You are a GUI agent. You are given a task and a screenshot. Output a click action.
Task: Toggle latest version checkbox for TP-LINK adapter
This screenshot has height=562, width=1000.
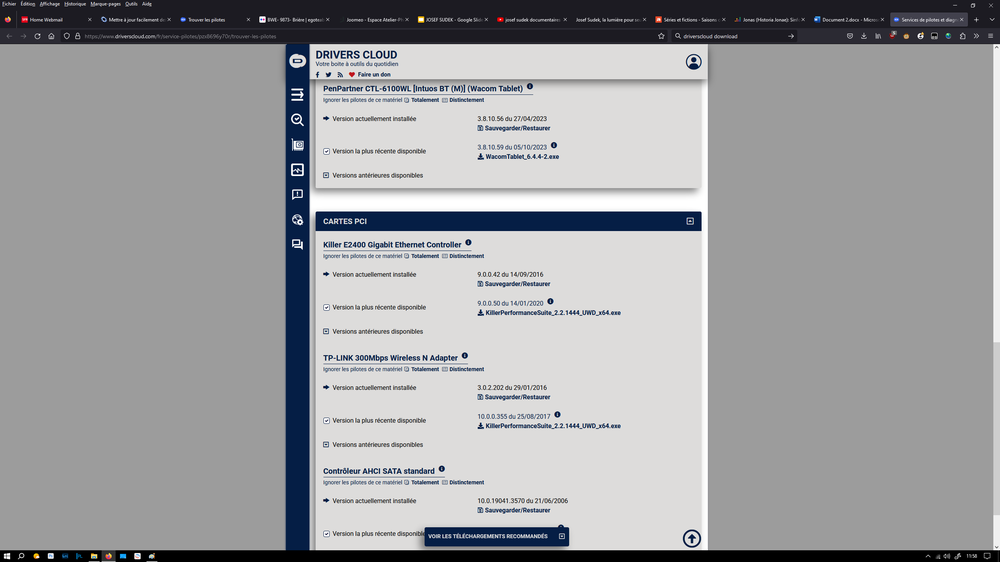(327, 421)
